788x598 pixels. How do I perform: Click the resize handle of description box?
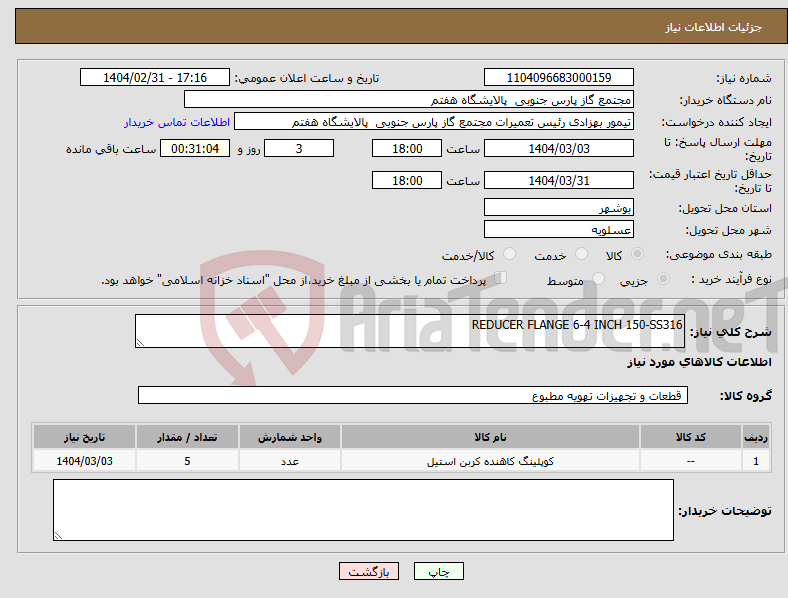140,343
